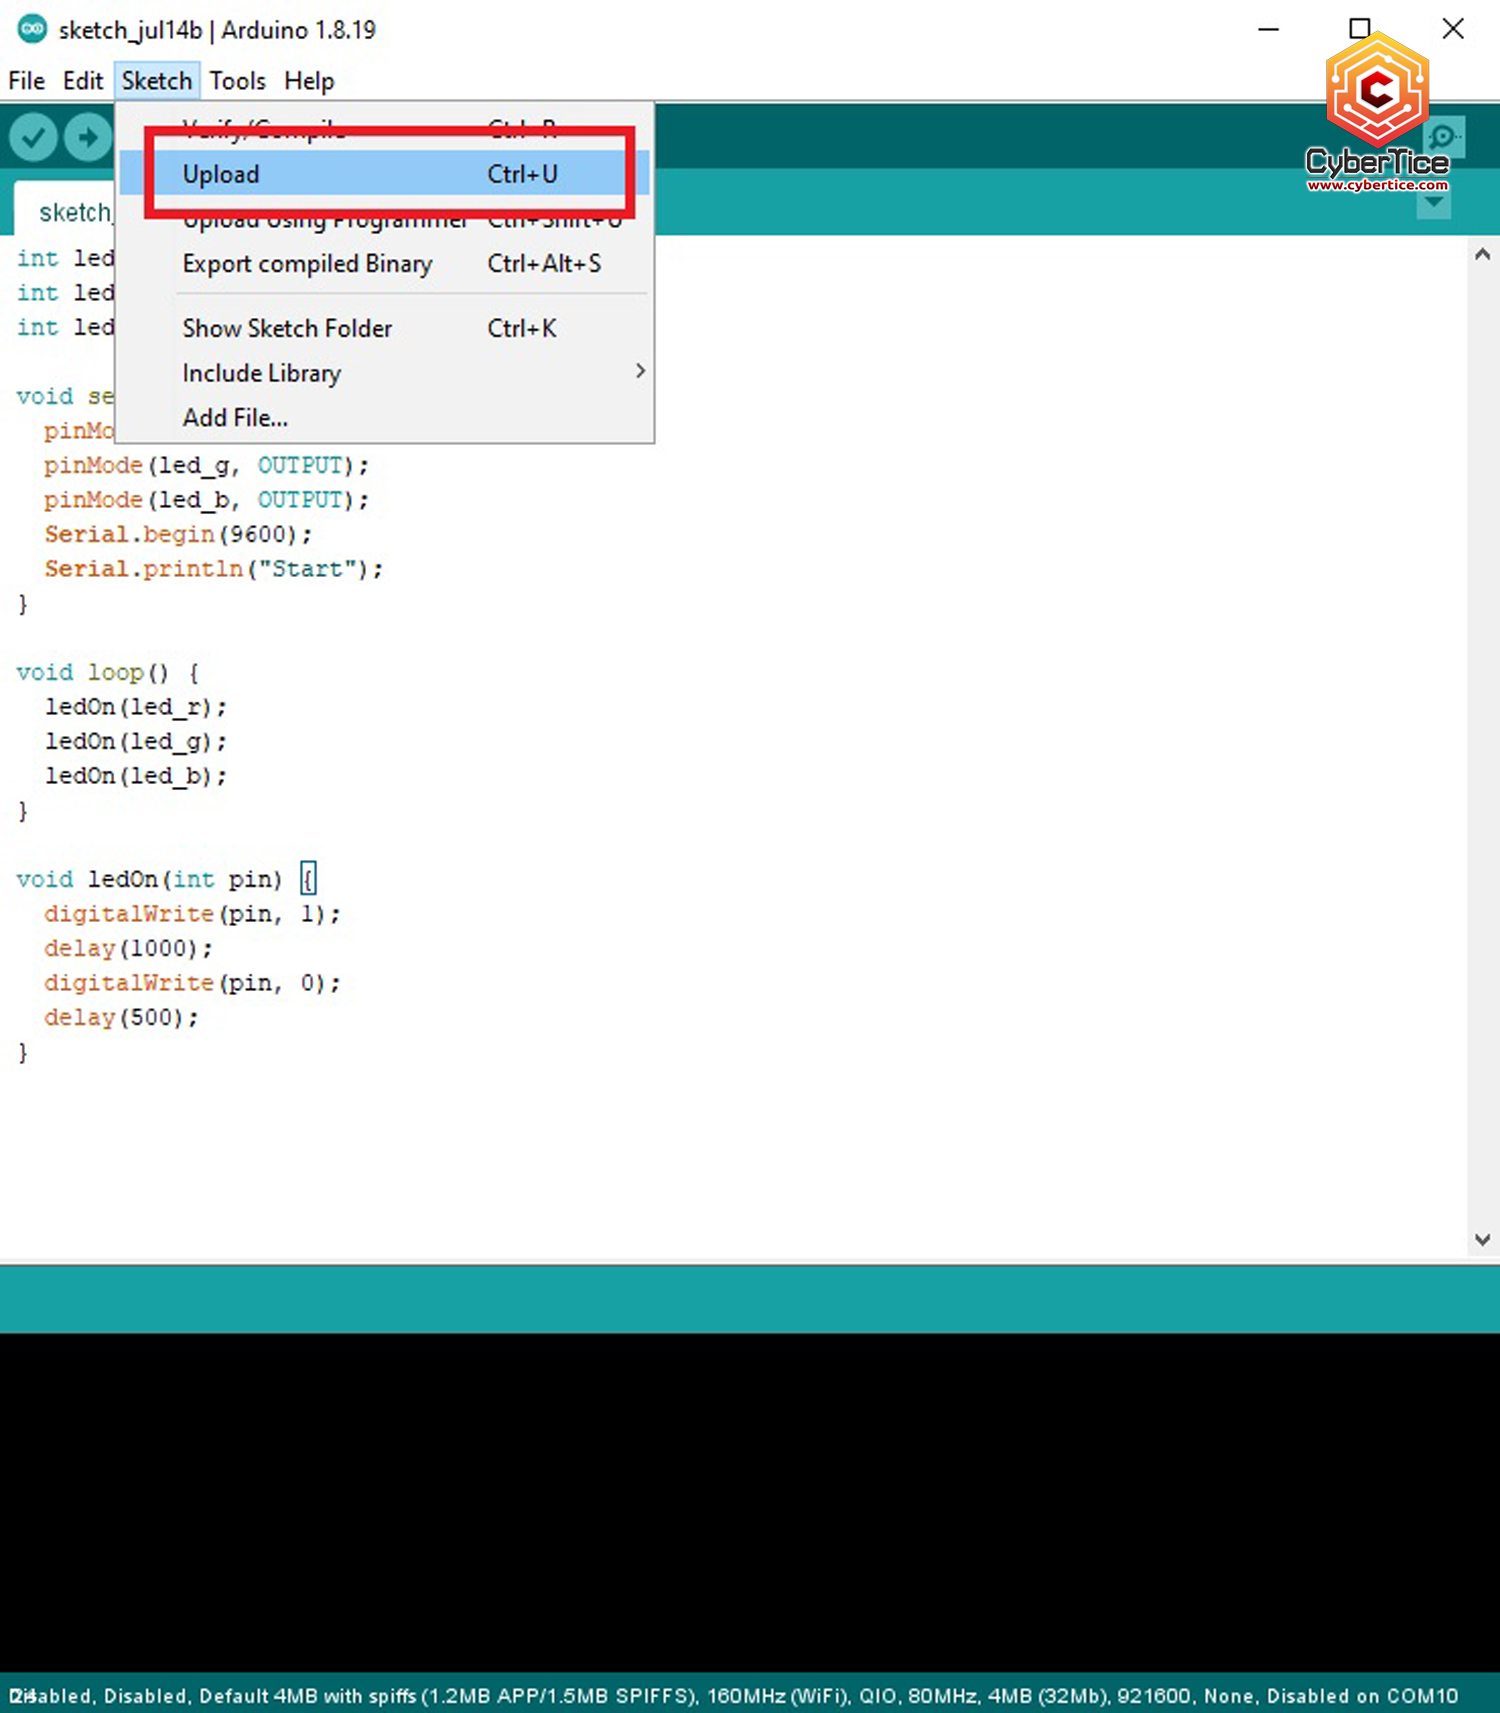The image size is (1500, 1713).
Task: Open the Help menu
Action: coord(308,81)
